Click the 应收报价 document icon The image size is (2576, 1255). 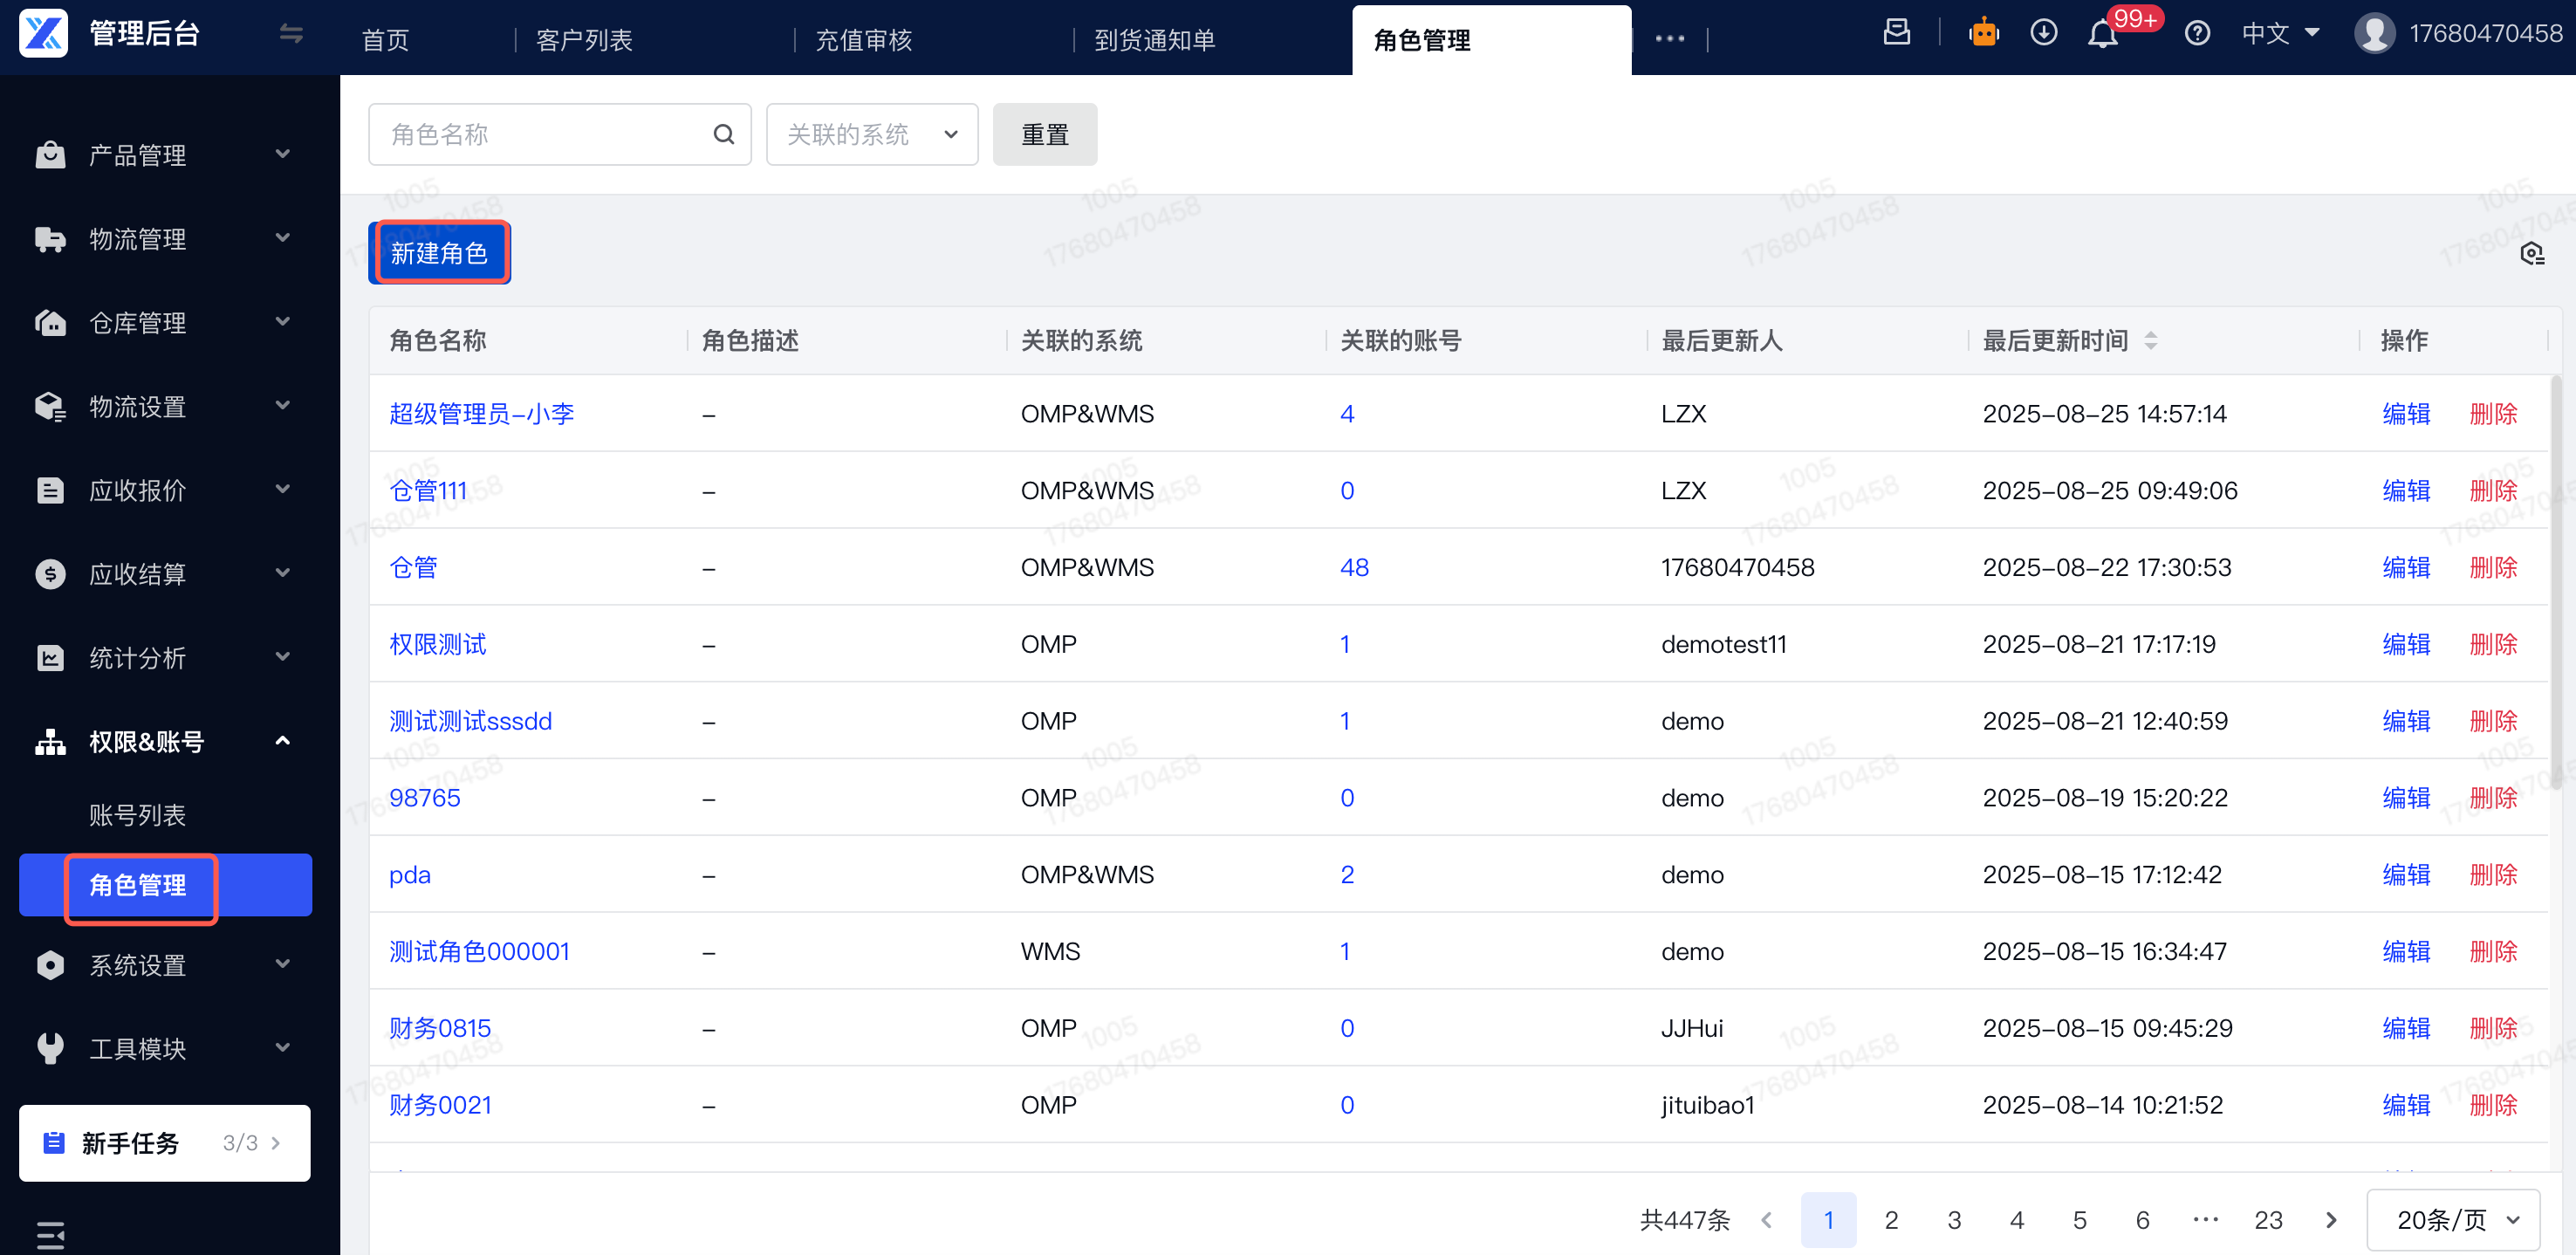click(50, 490)
